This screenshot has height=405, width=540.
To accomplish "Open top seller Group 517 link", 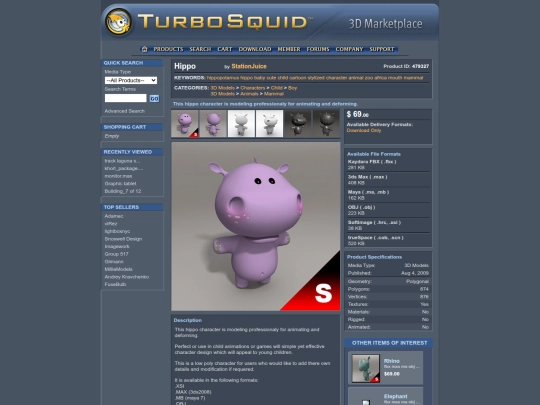I will pyautogui.click(x=116, y=254).
